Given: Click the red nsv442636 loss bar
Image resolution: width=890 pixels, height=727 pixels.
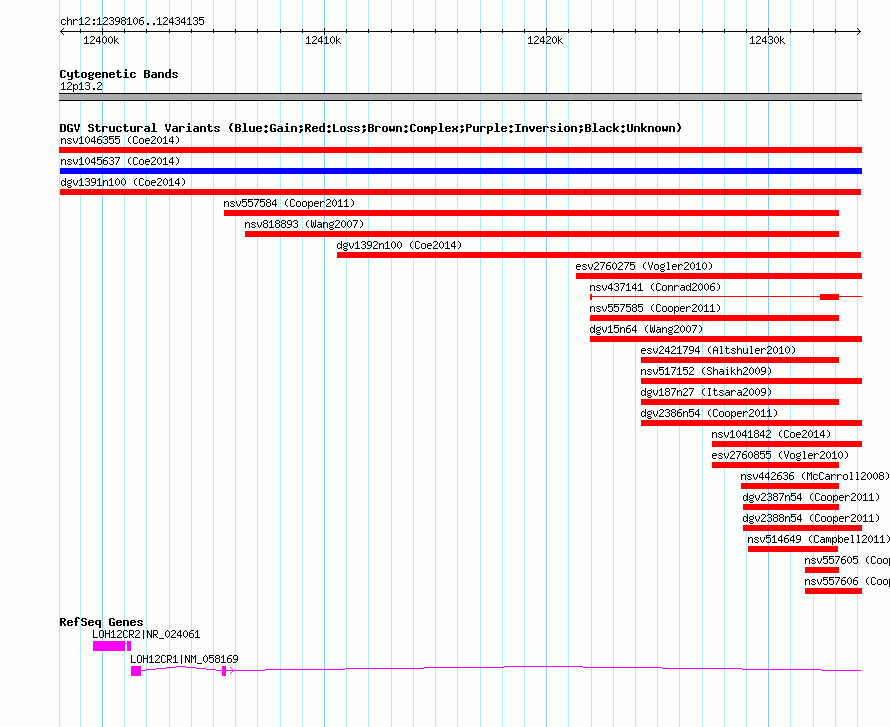Looking at the screenshot, I should coord(790,486).
